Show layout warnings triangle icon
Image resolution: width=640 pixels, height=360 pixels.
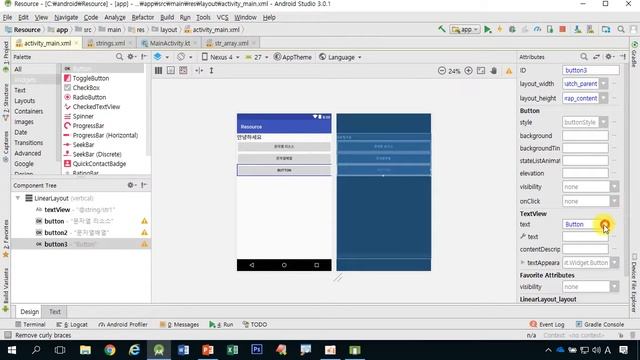point(509,71)
